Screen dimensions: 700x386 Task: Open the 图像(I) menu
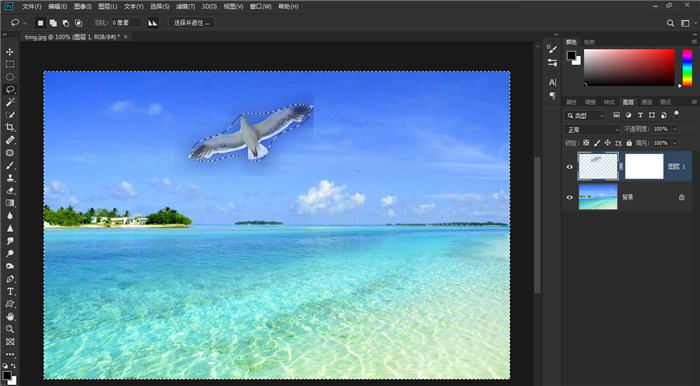coord(83,7)
